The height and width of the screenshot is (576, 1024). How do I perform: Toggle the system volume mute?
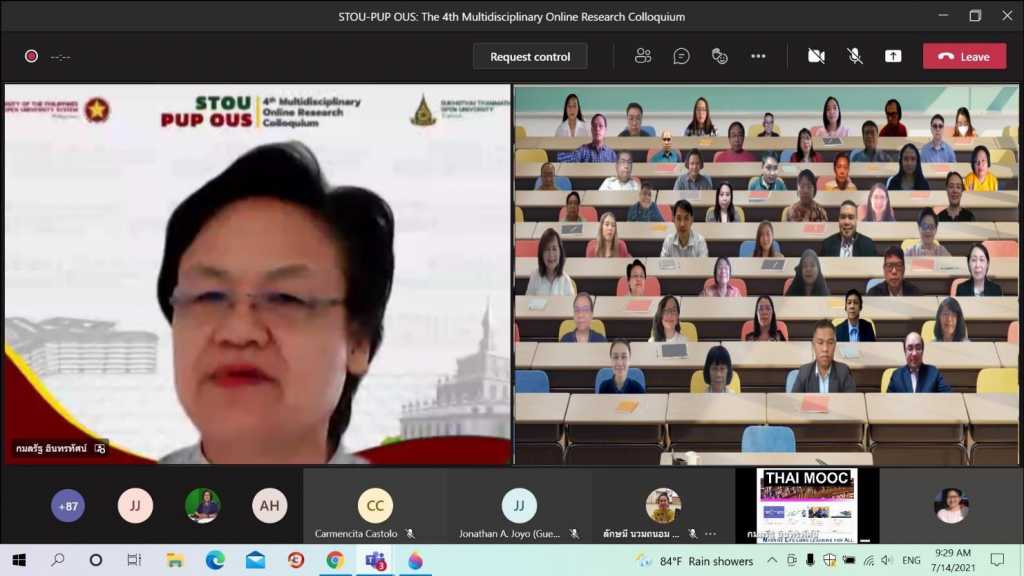[886, 561]
